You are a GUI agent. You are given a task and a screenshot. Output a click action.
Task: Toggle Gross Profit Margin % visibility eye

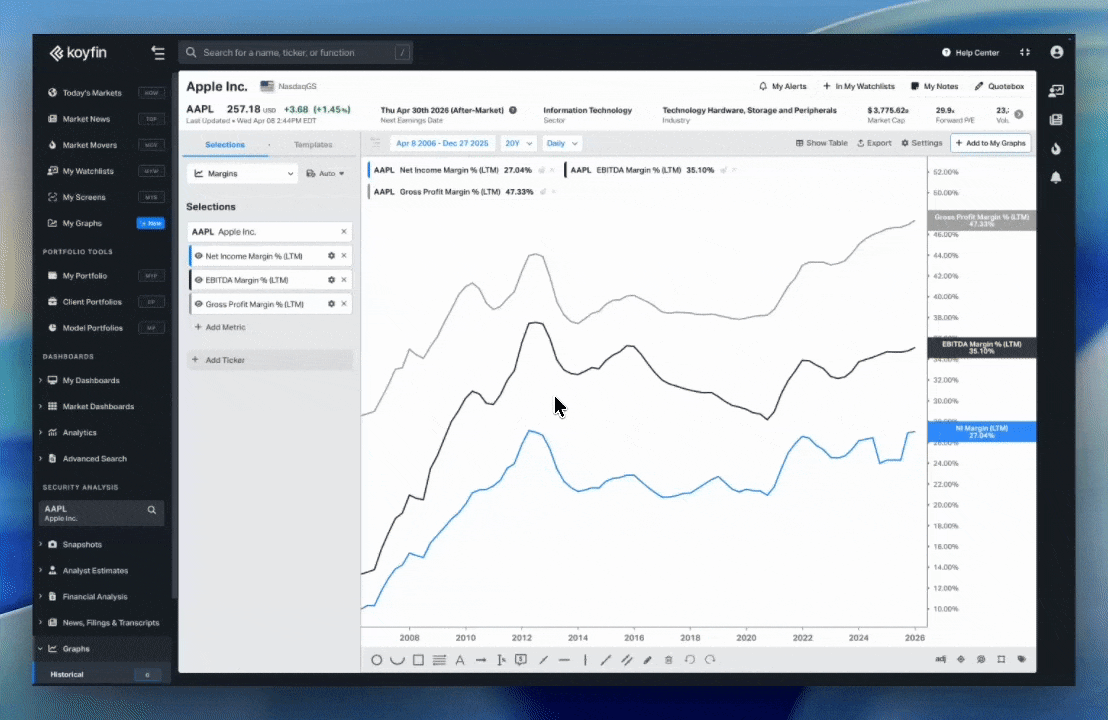(x=198, y=304)
